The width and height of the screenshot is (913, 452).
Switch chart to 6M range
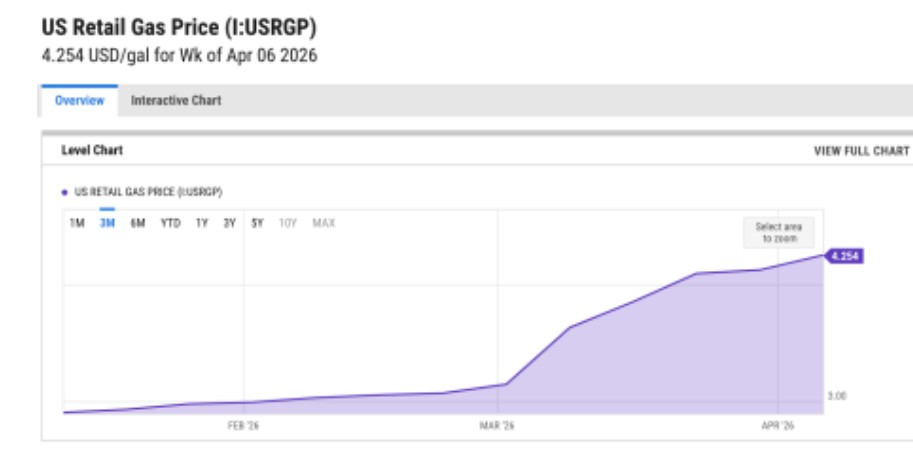[x=138, y=223]
